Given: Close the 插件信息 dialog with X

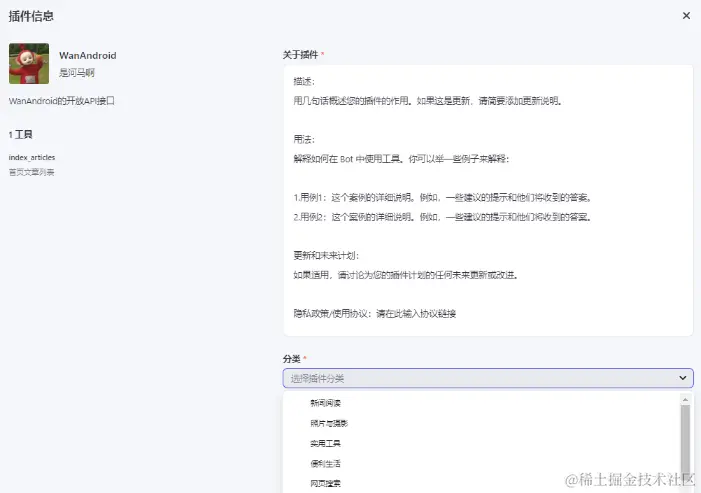Looking at the screenshot, I should [686, 16].
